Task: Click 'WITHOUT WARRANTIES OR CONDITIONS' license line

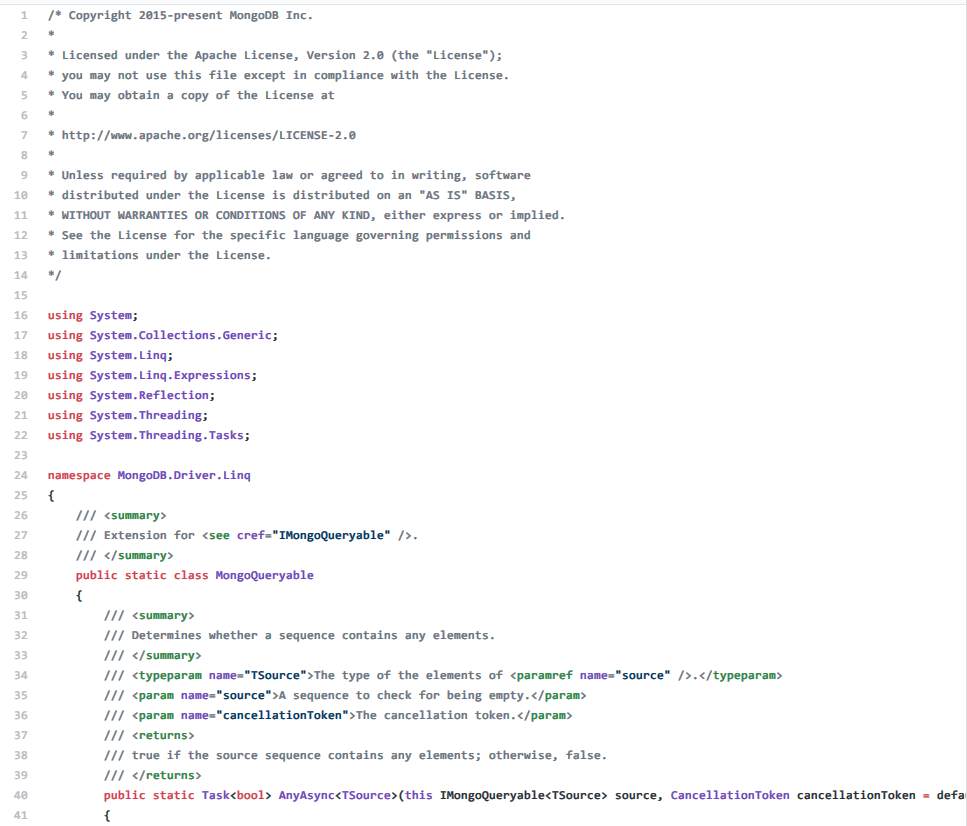Action: coord(307,215)
